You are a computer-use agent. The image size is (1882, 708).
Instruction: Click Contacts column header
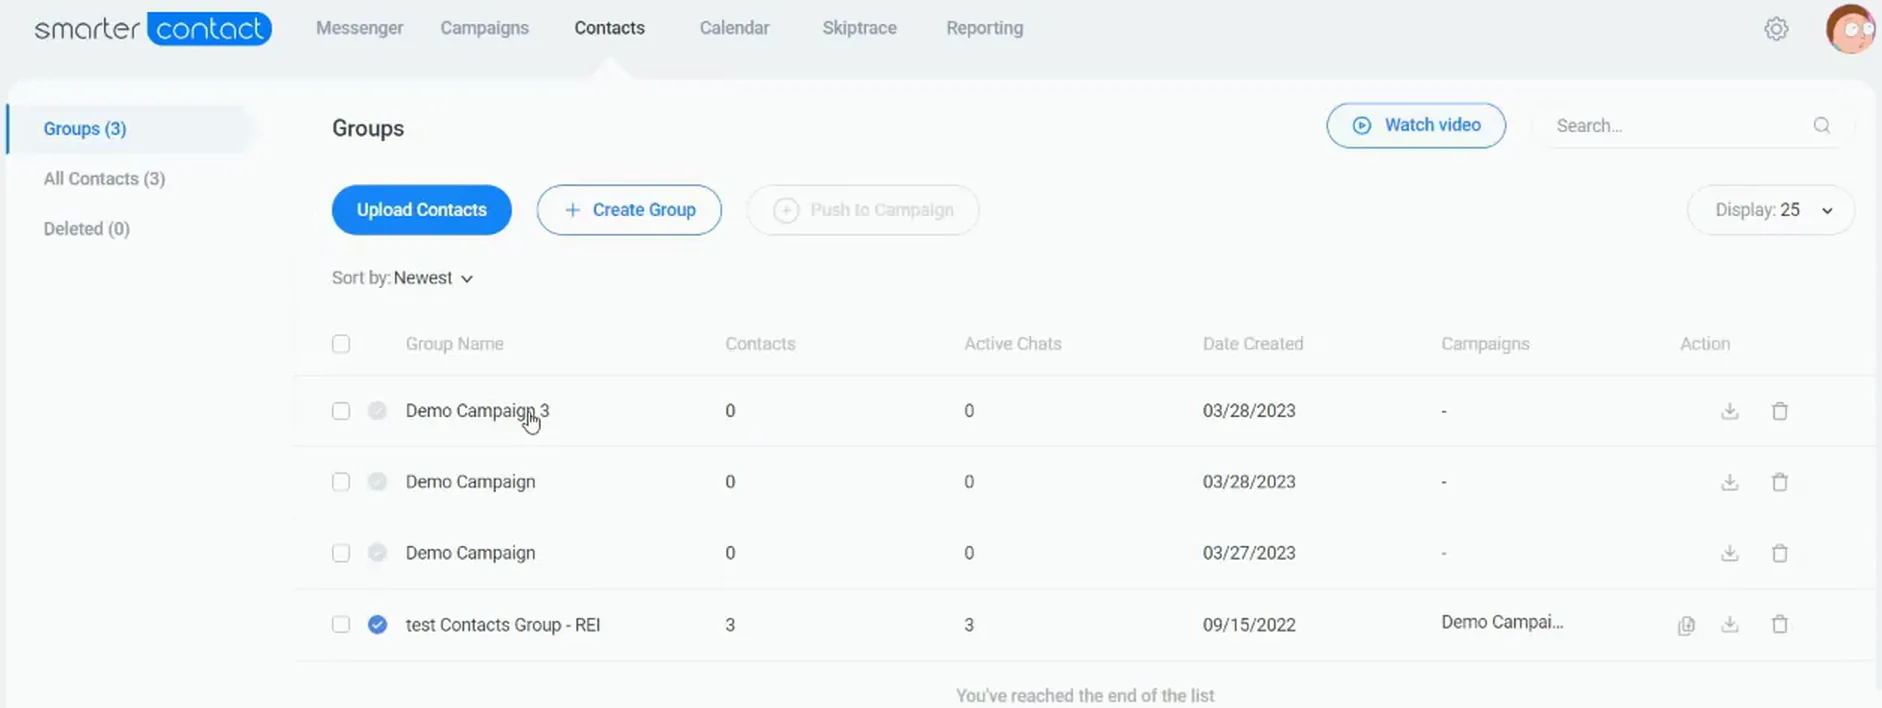pyautogui.click(x=760, y=344)
